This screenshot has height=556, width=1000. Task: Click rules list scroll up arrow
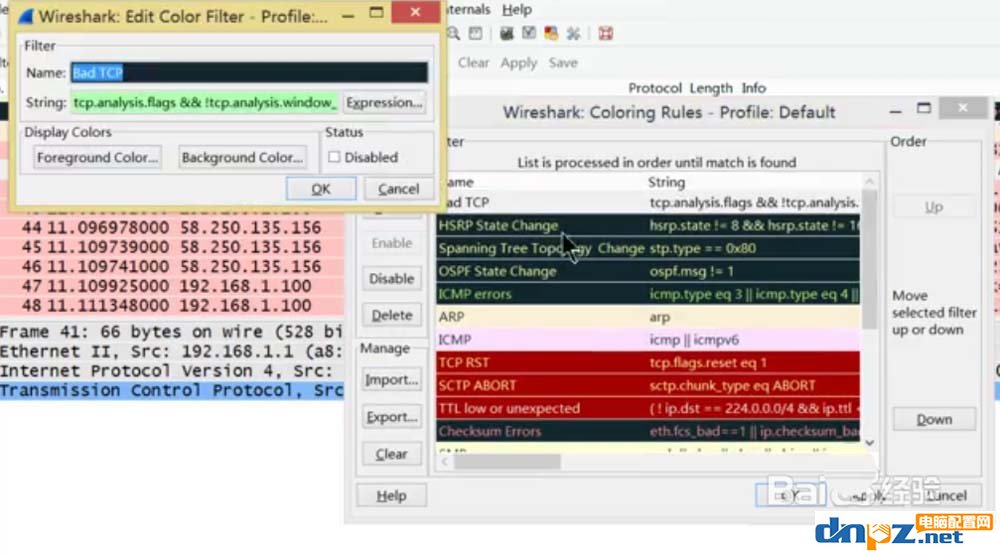coord(869,181)
